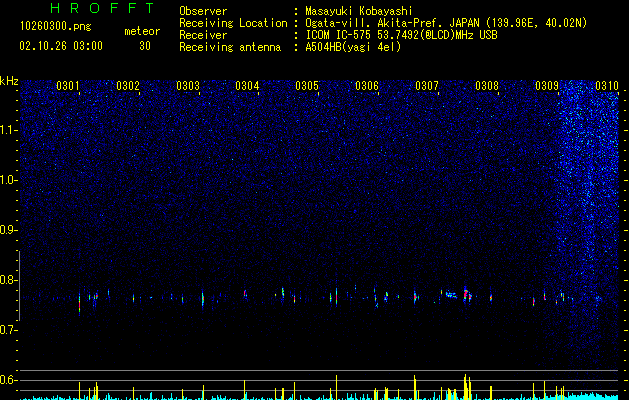This screenshot has width=629, height=400.
Task: Click the 0301 time marker
Action: (x=67, y=86)
